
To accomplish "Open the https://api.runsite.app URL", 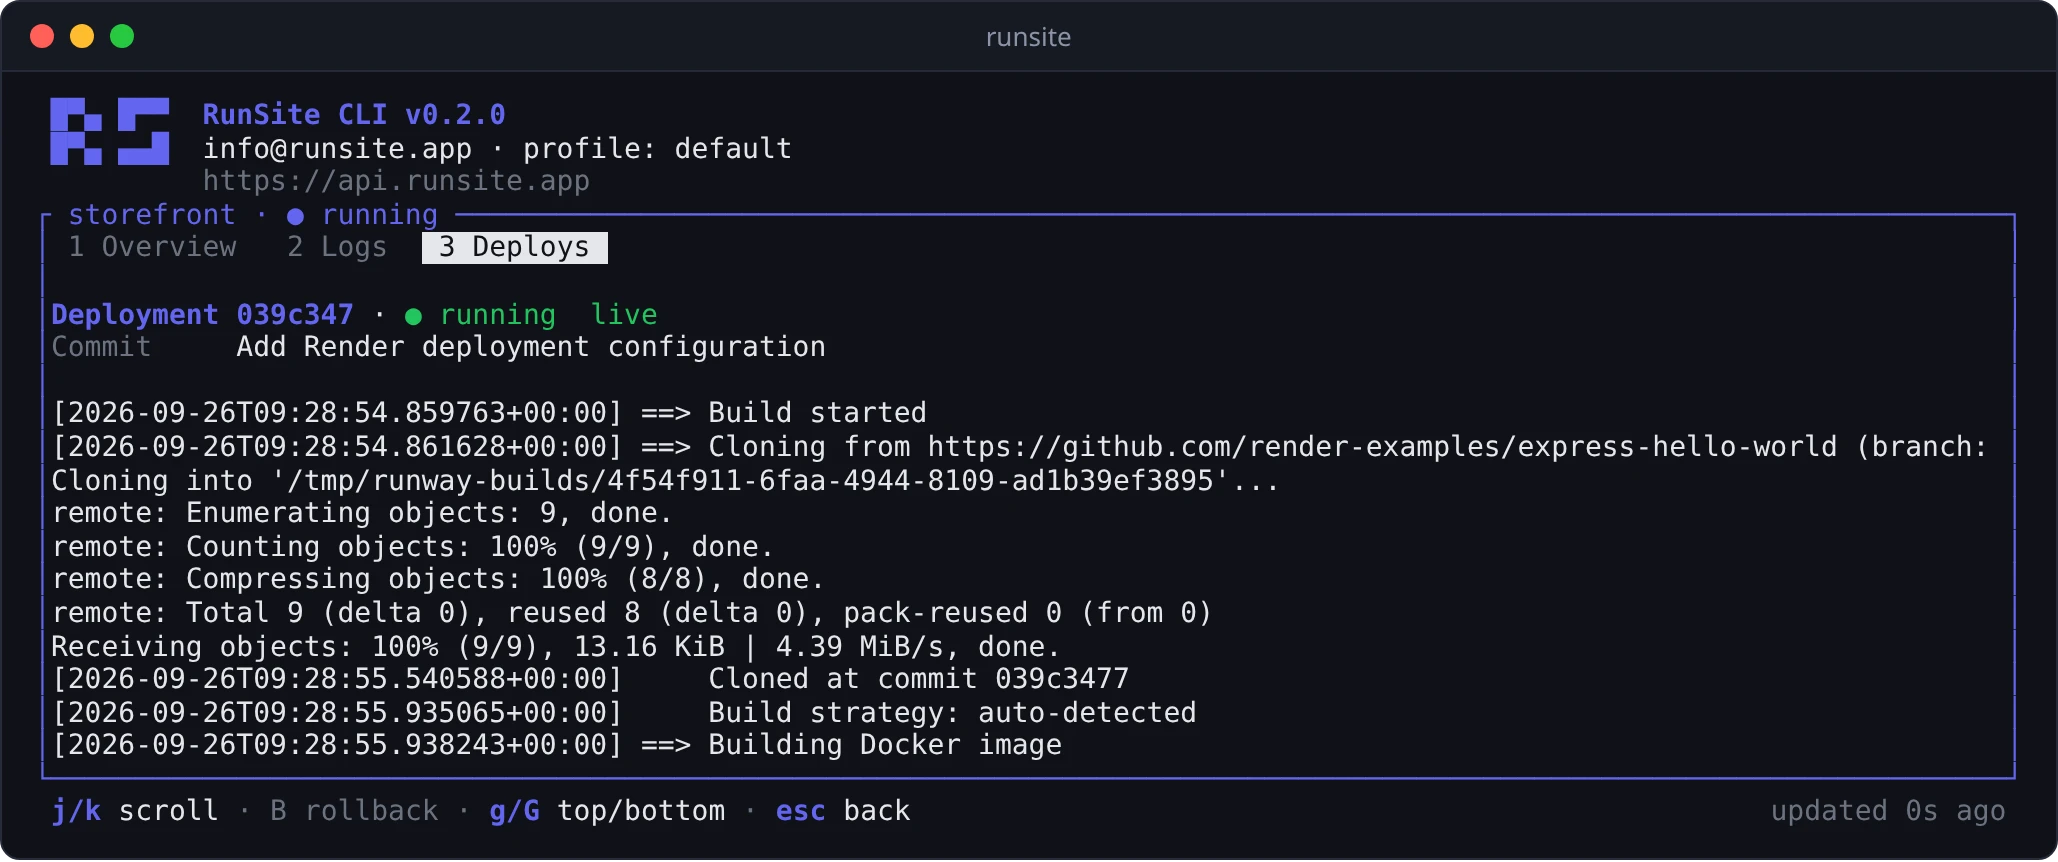I will 396,181.
